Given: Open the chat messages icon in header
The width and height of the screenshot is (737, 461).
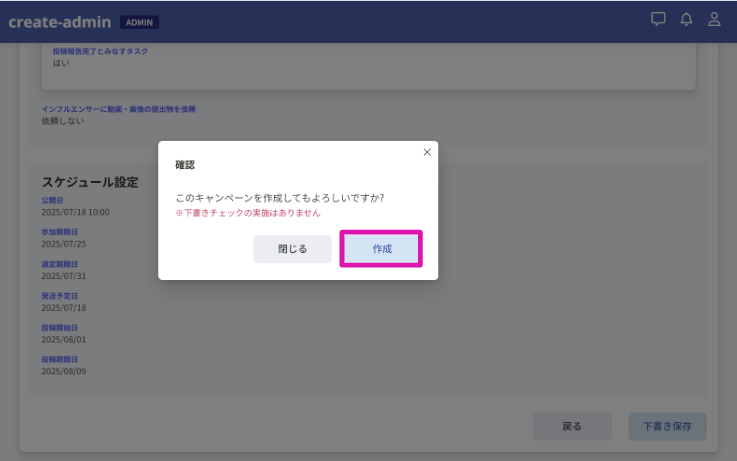Looking at the screenshot, I should [x=658, y=19].
